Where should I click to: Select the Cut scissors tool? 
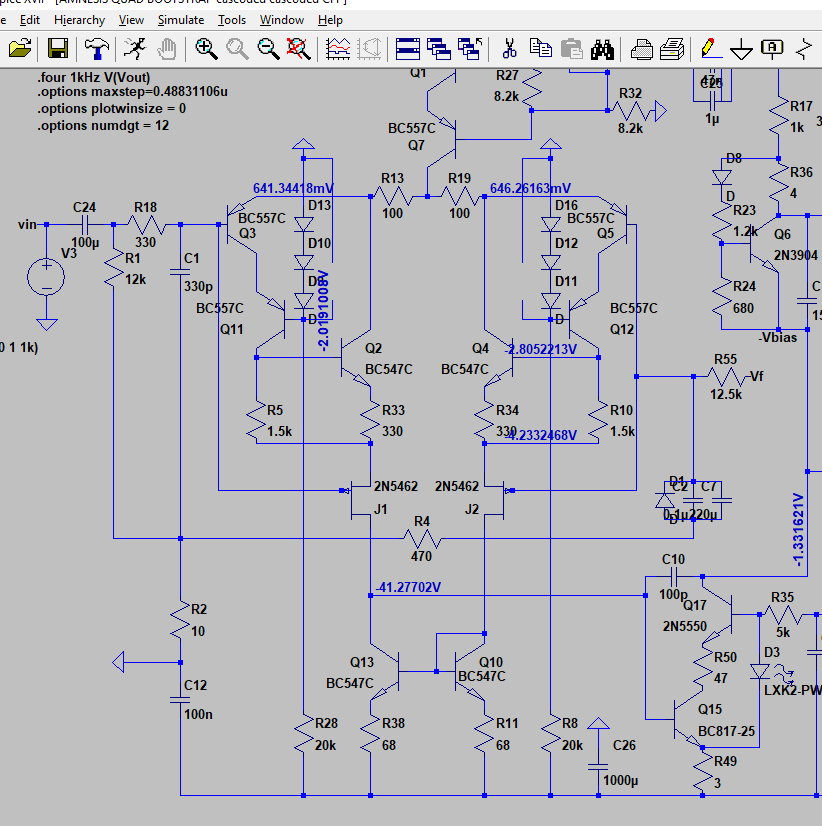[x=509, y=49]
